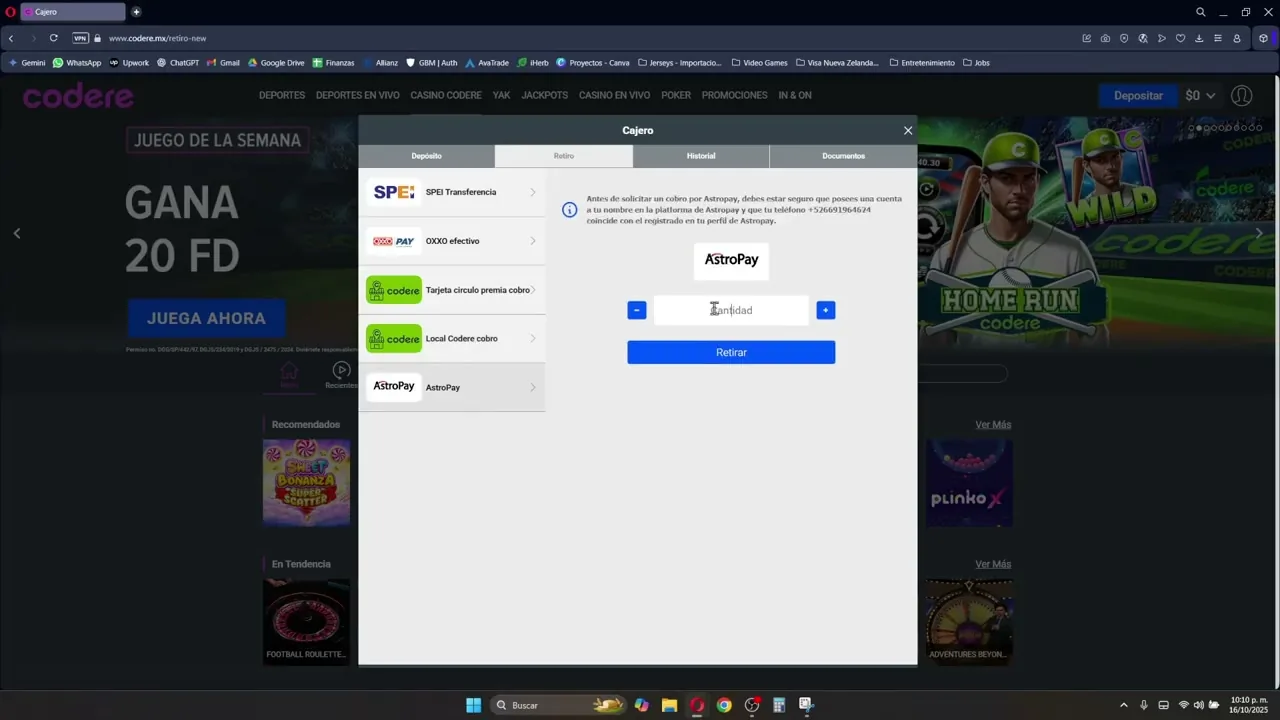This screenshot has height=720, width=1280.
Task: Show hidden system tray icons chevron
Action: pos(1123,705)
